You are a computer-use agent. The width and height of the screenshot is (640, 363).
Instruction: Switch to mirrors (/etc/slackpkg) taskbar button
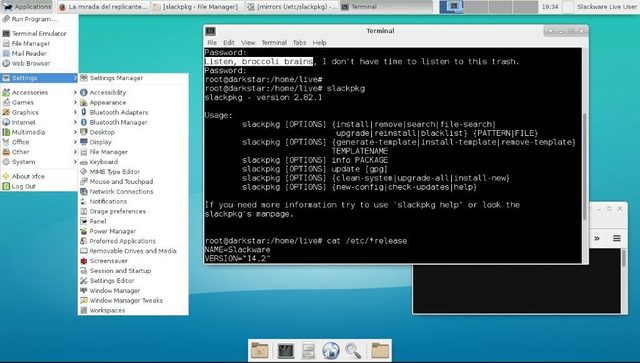(x=292, y=7)
